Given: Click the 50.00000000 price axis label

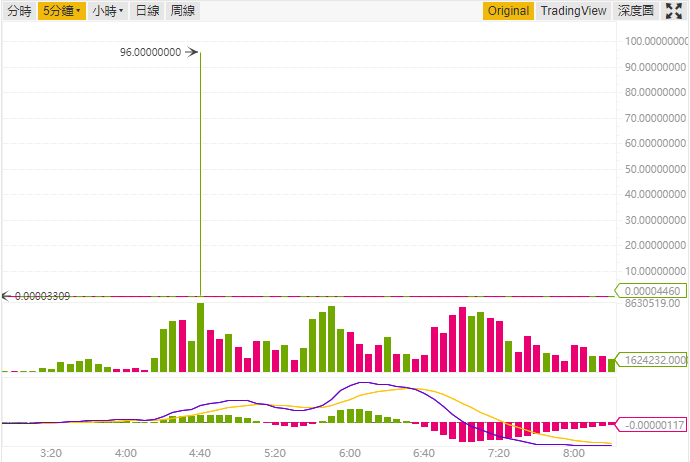Looking at the screenshot, I should coord(655,169).
